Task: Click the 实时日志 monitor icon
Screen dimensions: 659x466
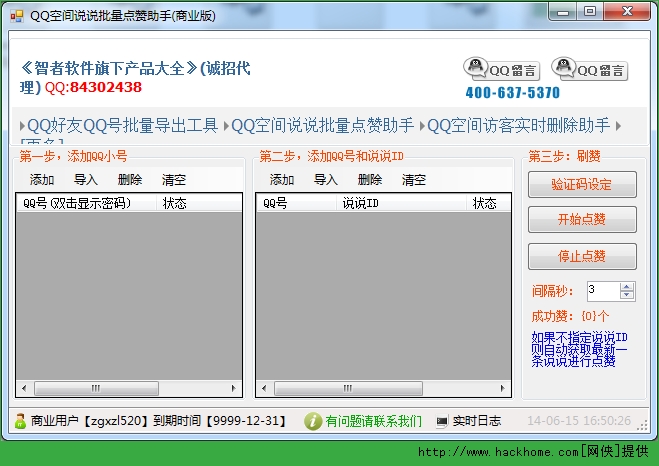Action: click(x=442, y=421)
